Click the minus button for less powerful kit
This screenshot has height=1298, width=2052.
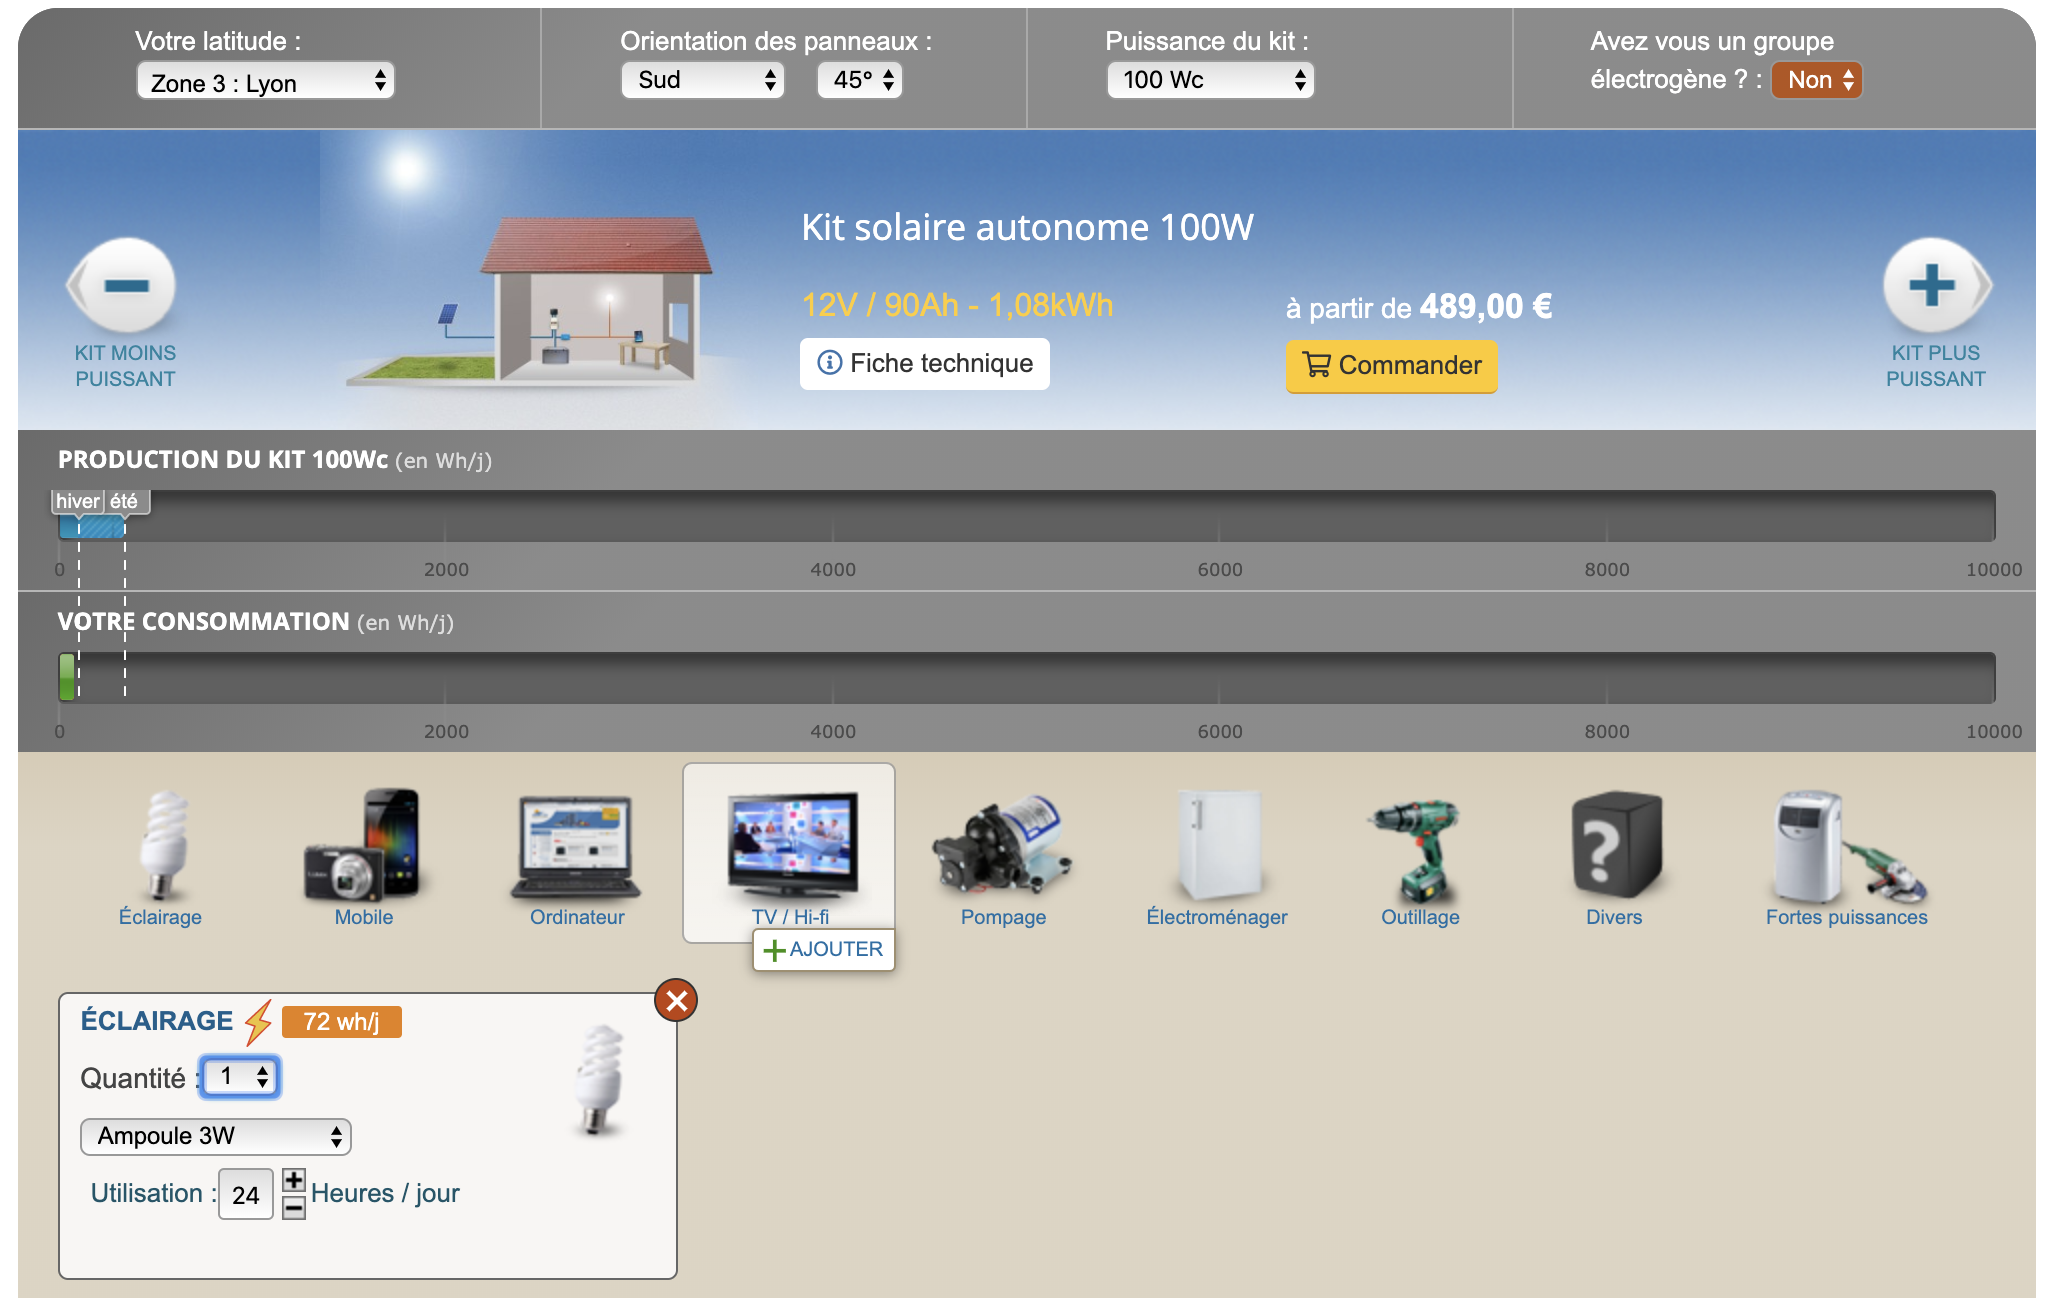[125, 286]
